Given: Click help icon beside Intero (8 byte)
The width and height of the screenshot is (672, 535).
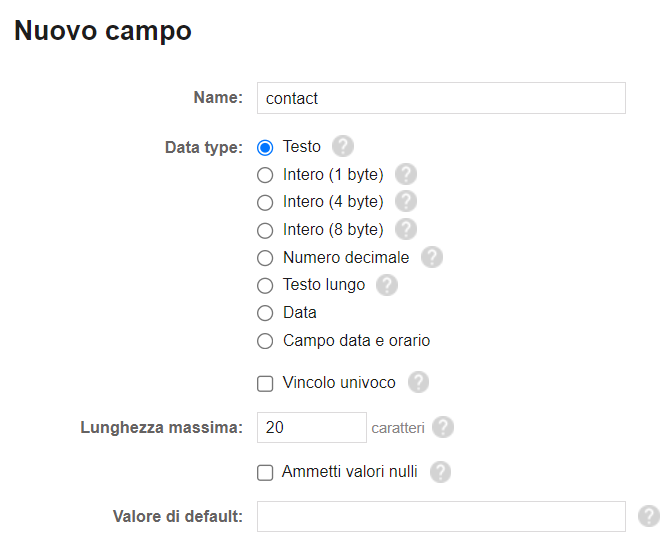Looking at the screenshot, I should [x=406, y=229].
